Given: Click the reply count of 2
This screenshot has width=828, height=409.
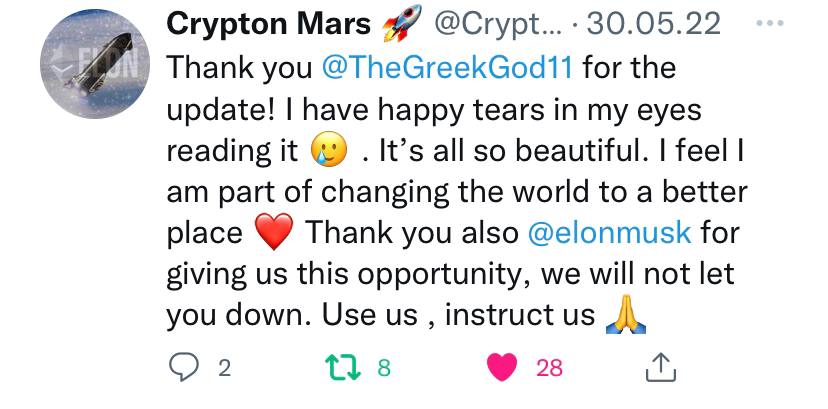Looking at the screenshot, I should 224,368.
